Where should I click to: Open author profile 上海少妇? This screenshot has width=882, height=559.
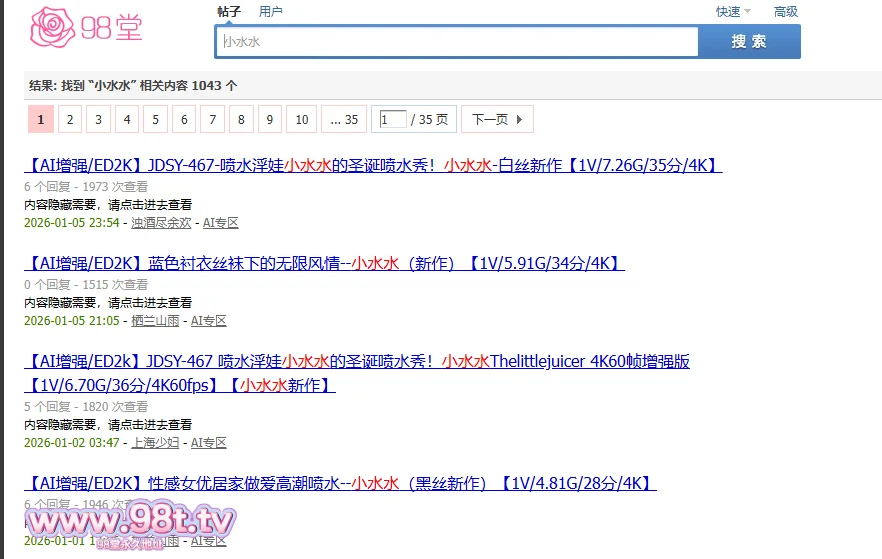pyautogui.click(x=155, y=443)
